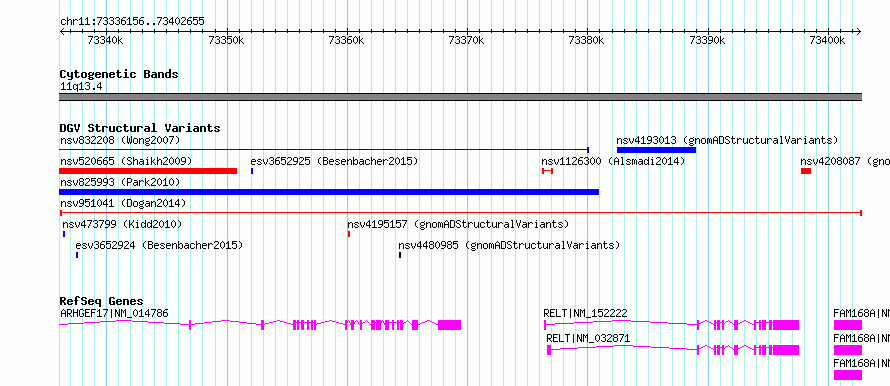Image resolution: width=890 pixels, height=386 pixels.
Task: Click the RELT NM_032871 terminal exon block
Action: pos(786,350)
